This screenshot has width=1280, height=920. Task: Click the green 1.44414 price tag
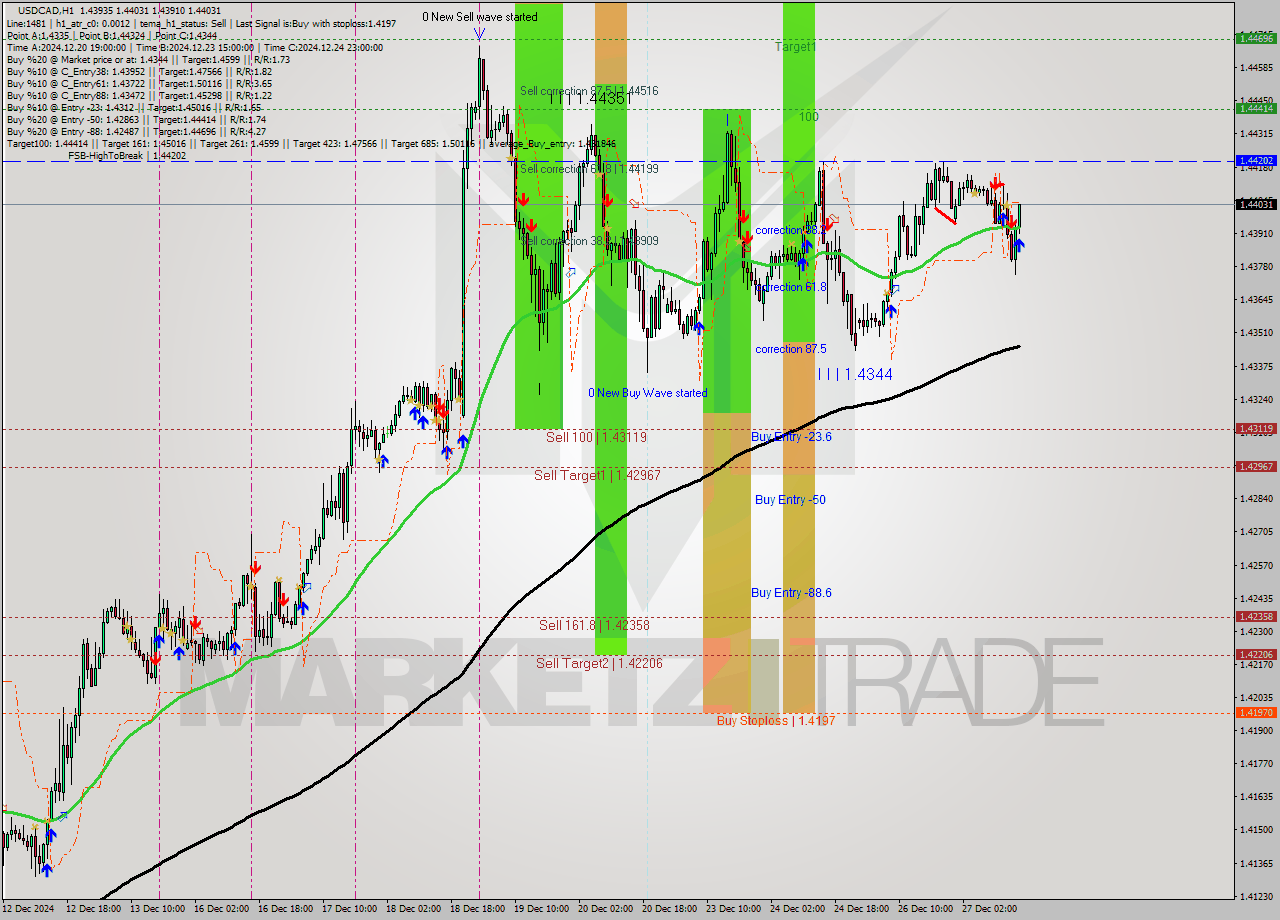coord(1255,108)
